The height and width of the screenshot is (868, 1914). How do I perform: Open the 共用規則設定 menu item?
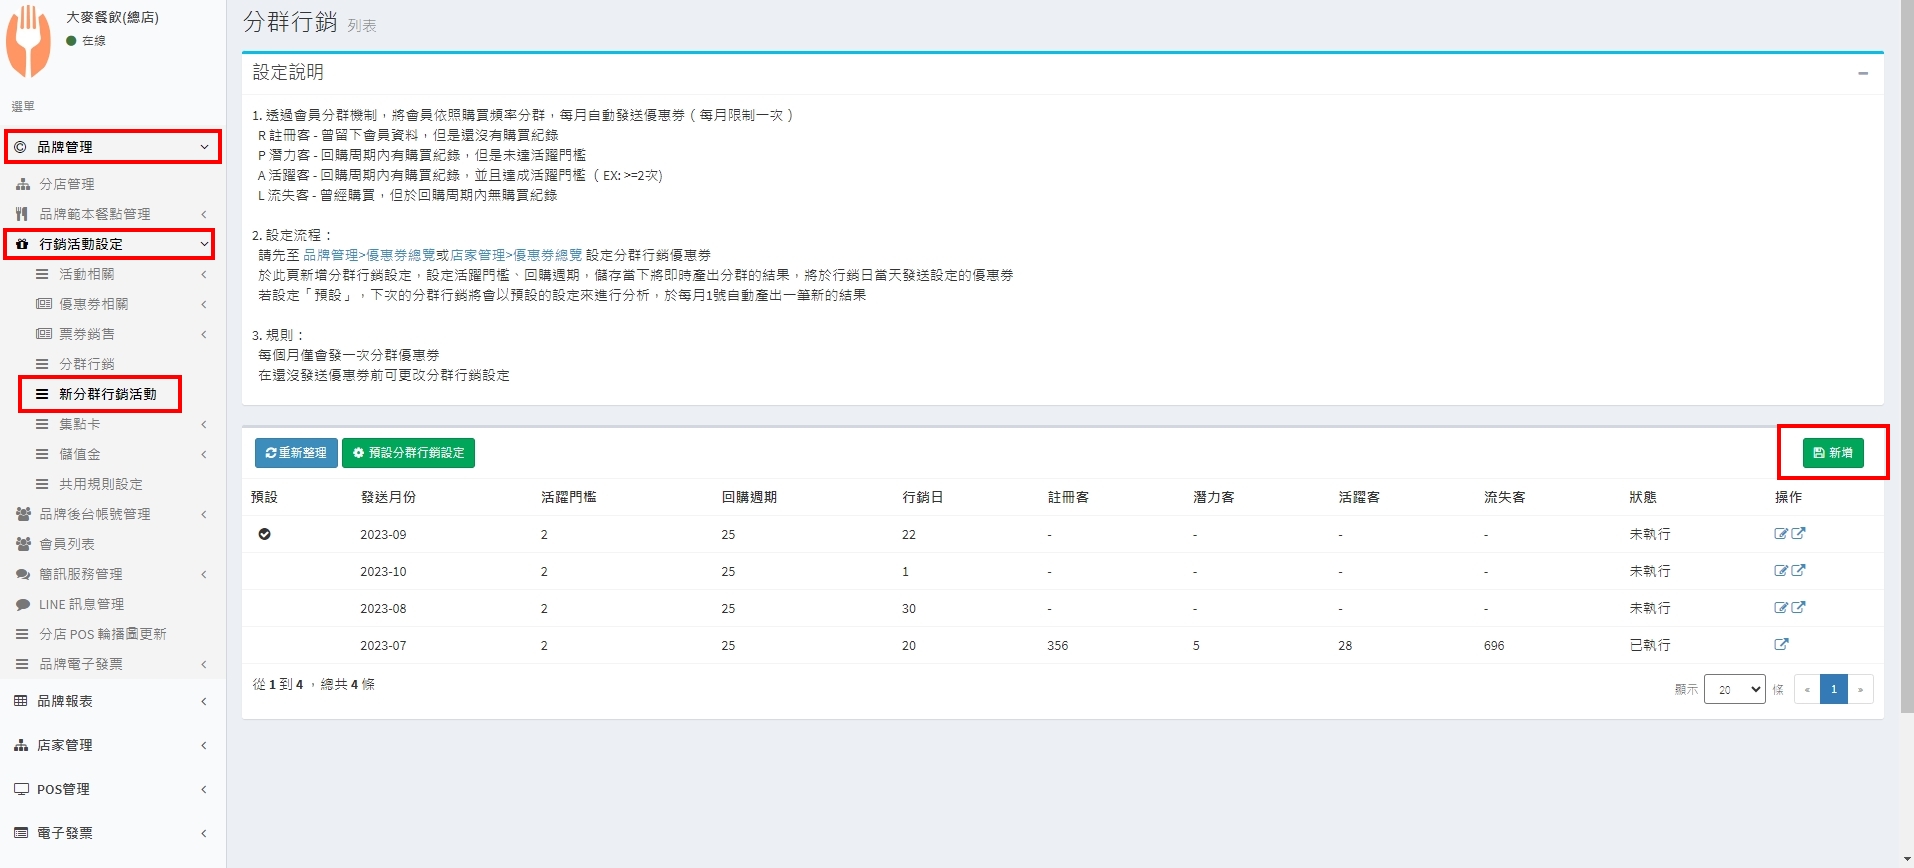[100, 484]
